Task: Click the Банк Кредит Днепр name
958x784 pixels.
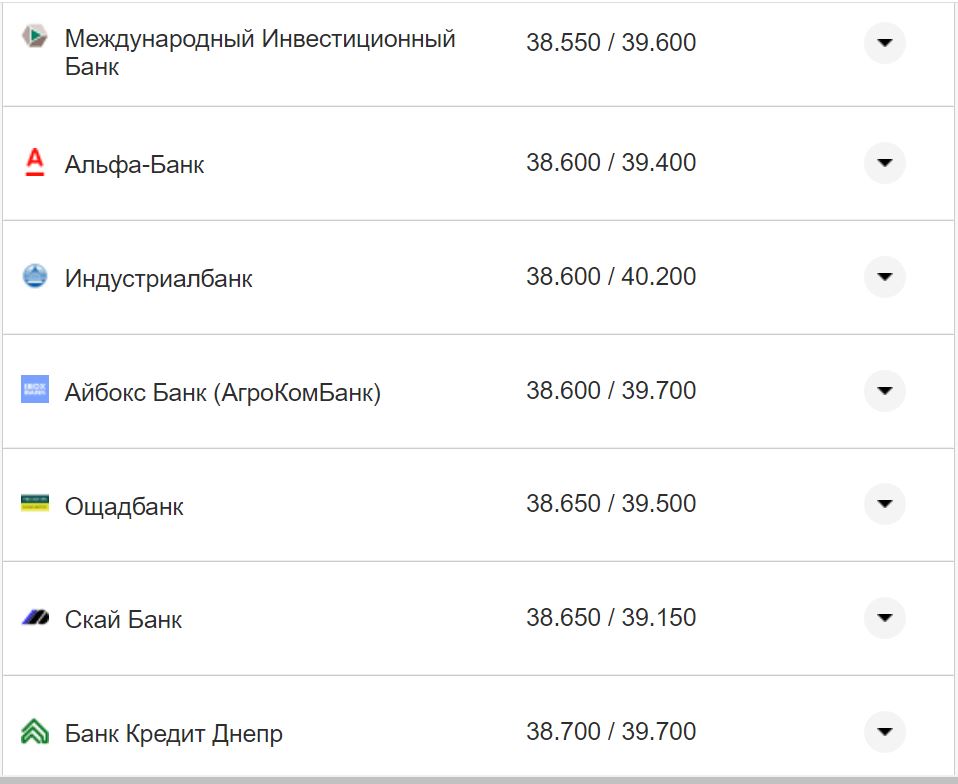Action: click(175, 733)
